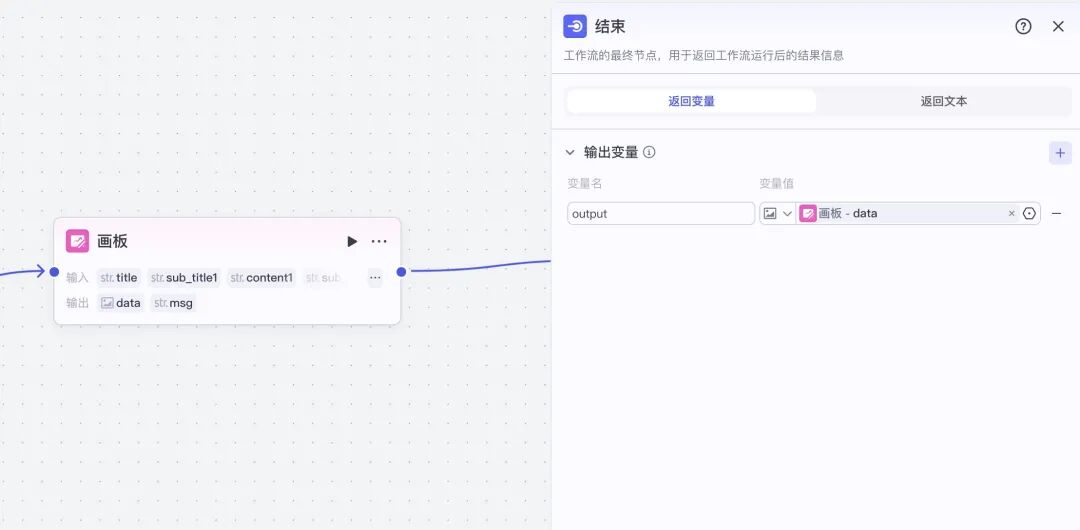Click the pink 画板 node icon
This screenshot has width=1080, height=530.
point(77,241)
